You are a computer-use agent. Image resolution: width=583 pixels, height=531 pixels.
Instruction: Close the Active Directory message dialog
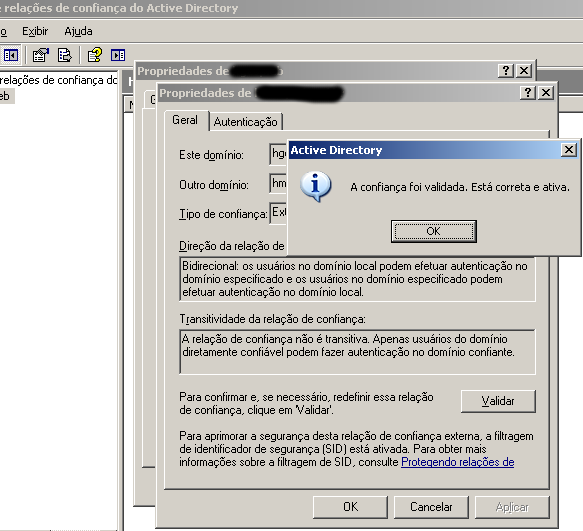(x=568, y=150)
